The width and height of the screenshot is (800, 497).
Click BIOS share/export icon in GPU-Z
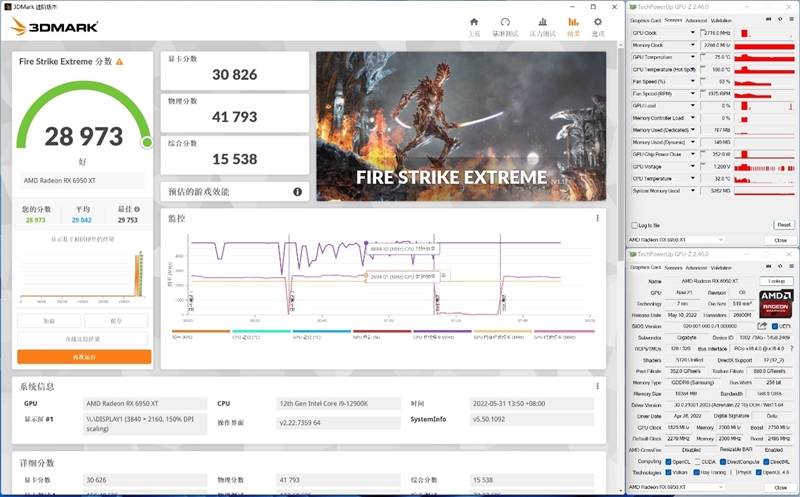click(762, 326)
